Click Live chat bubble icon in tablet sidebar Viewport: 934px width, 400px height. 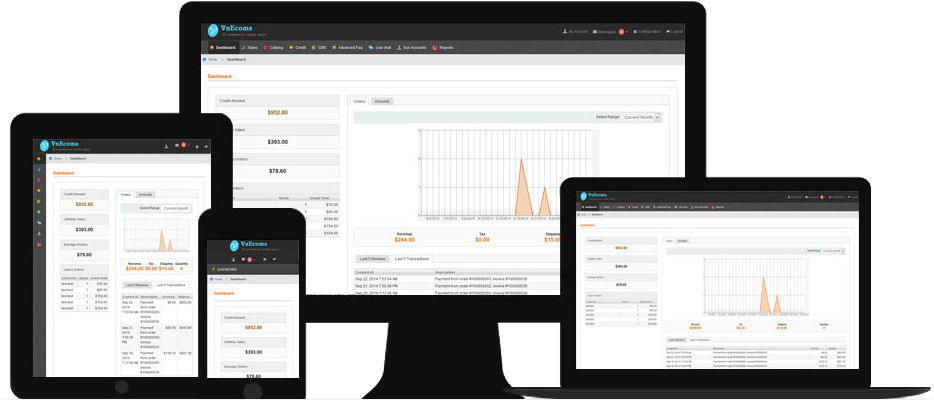[x=39, y=223]
